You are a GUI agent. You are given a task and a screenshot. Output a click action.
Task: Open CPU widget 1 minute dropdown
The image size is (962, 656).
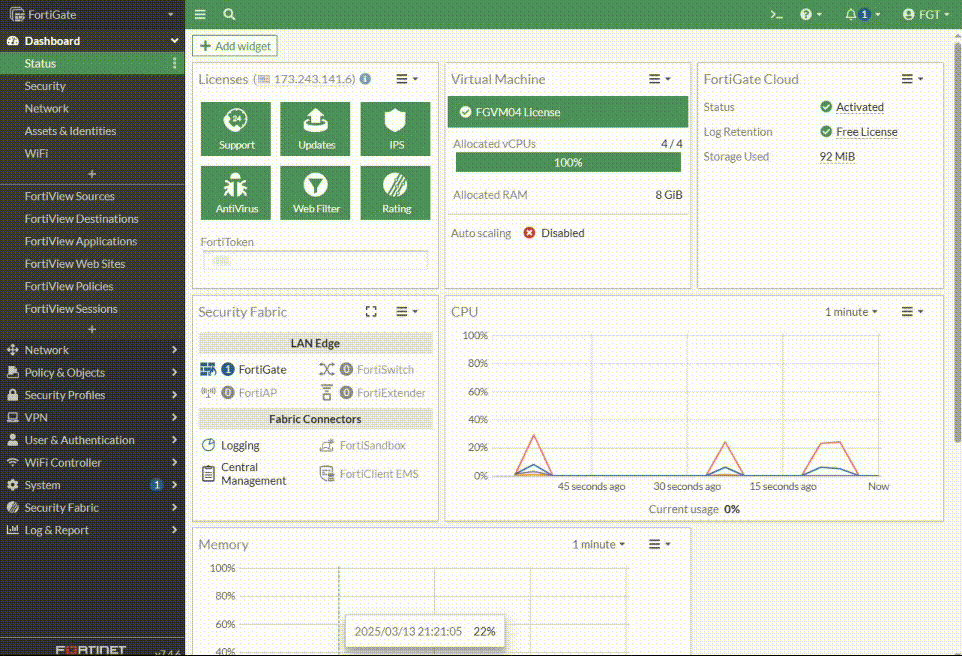851,312
